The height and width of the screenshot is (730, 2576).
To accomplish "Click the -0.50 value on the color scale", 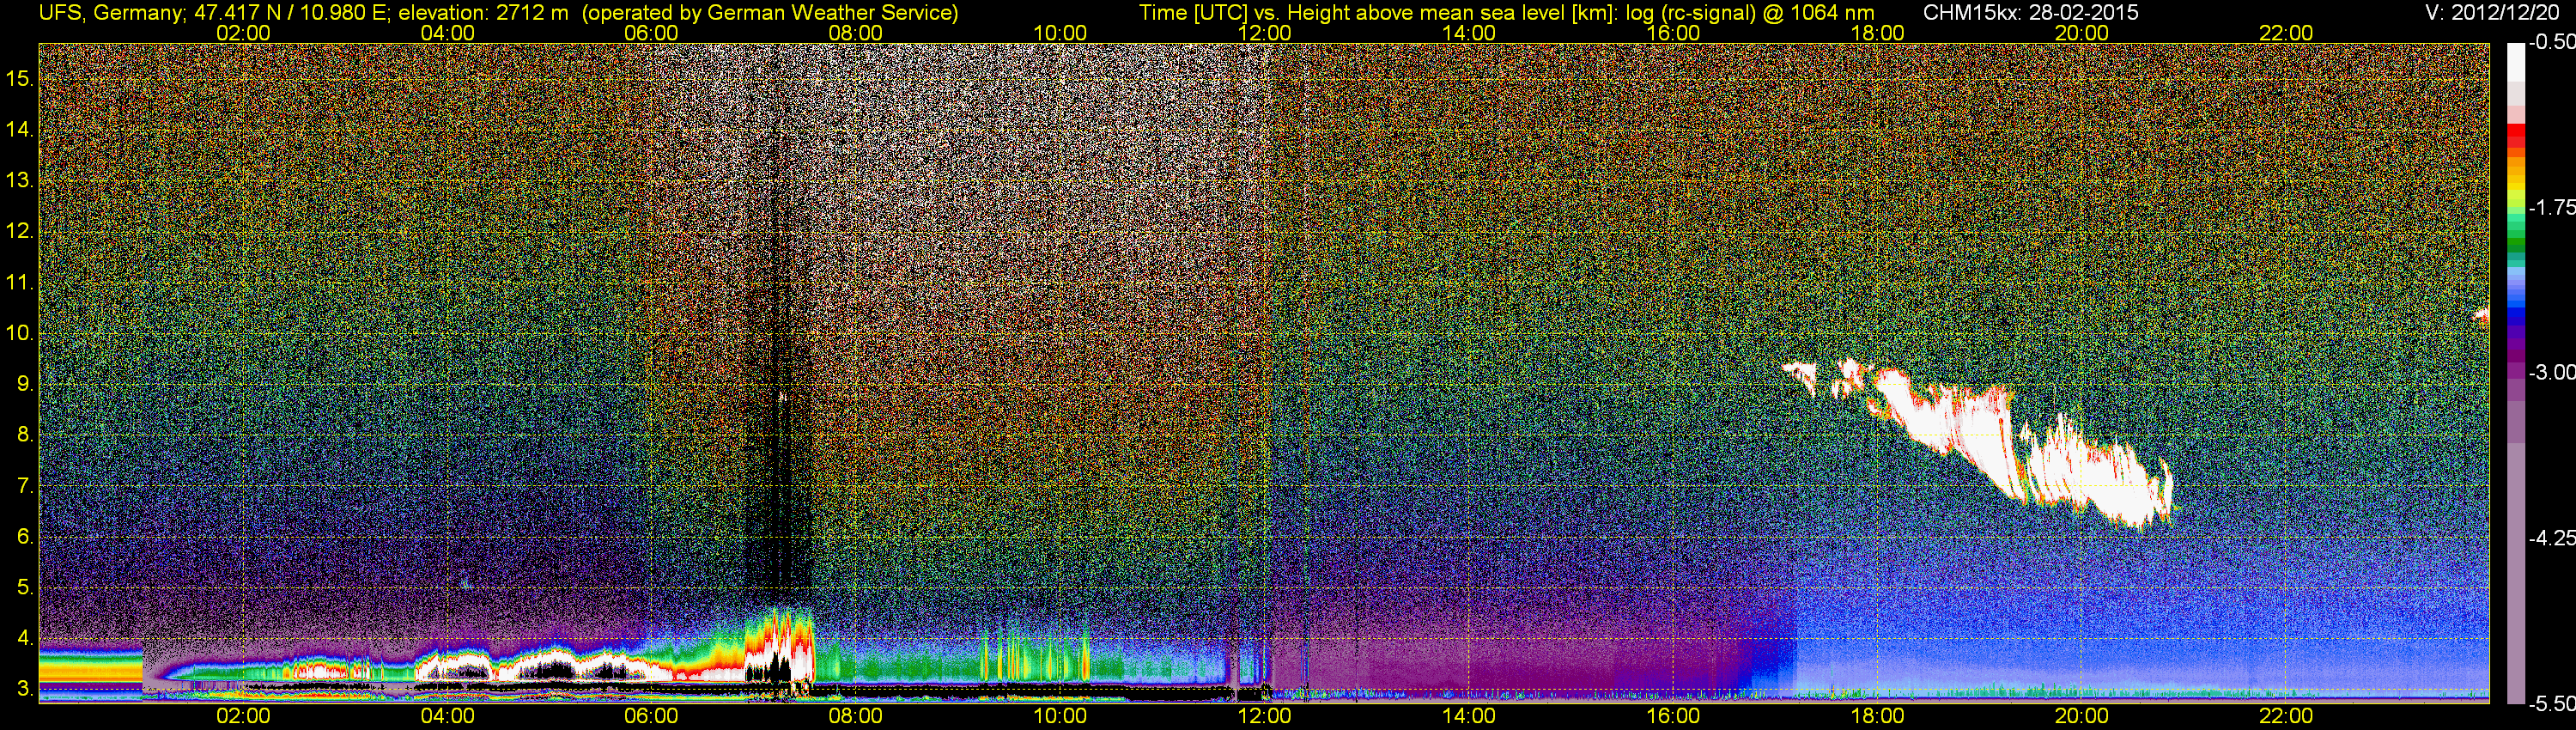I will point(2551,42).
